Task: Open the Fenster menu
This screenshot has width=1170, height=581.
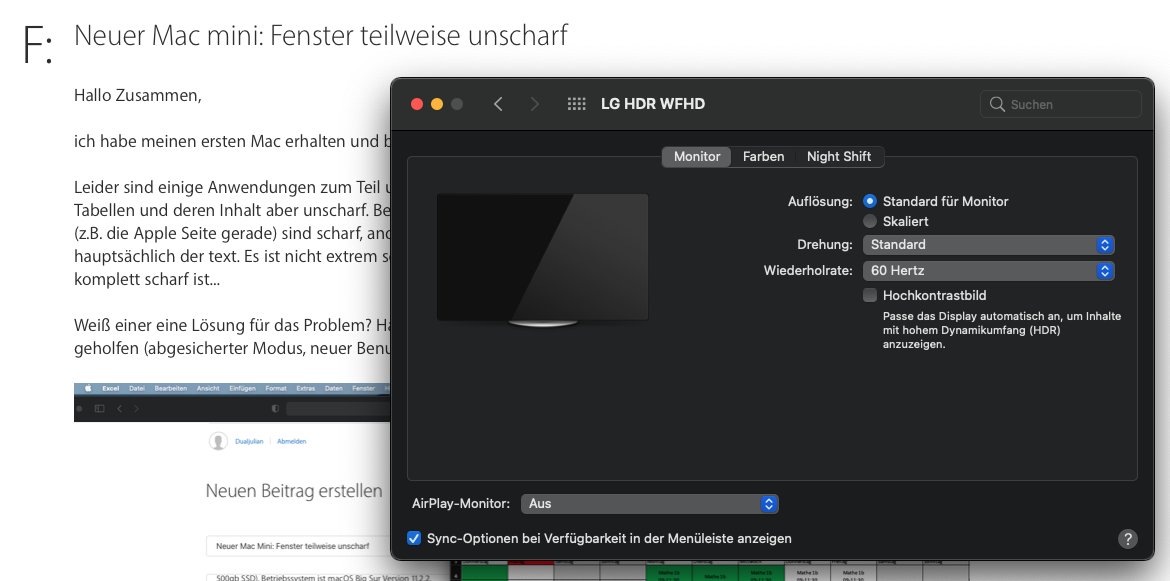Action: point(363,389)
